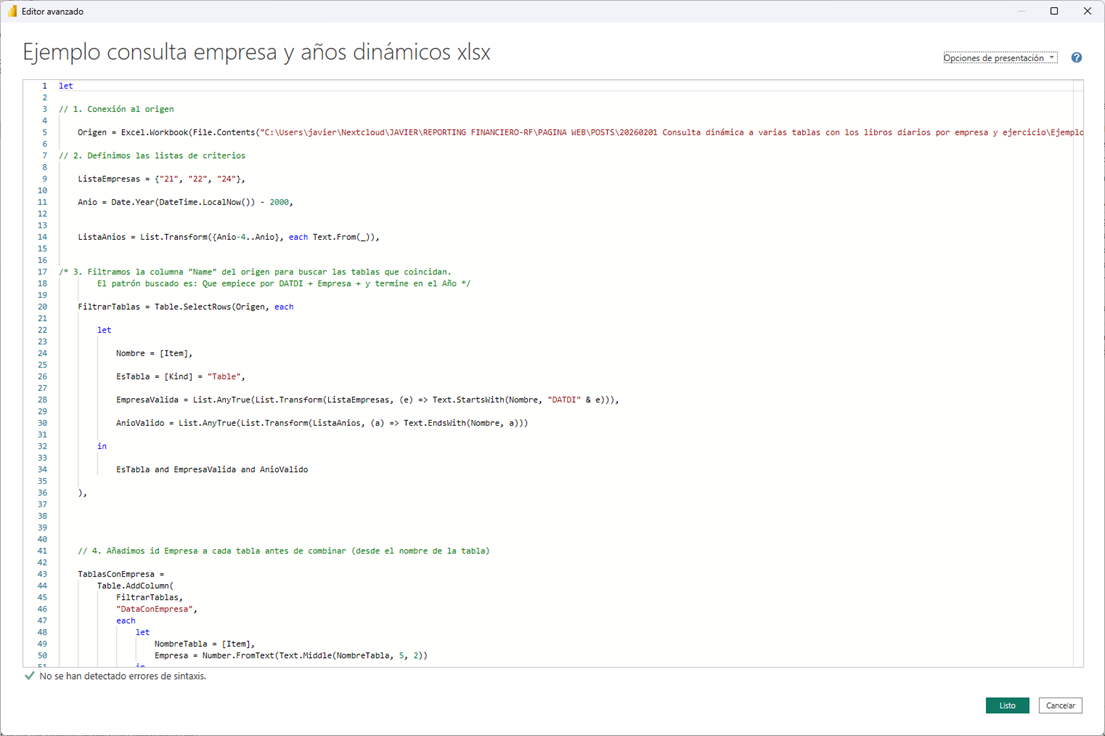Screen dimensions: 1105x736
Task: Minimize the Editor avanzado window
Action: tap(1020, 11)
